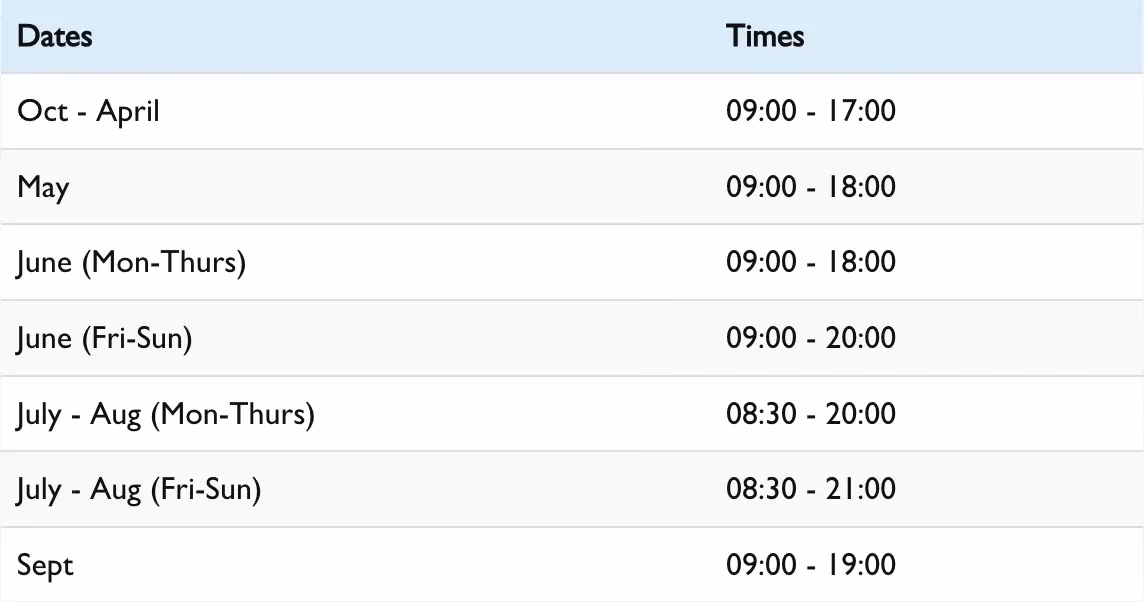1144x602 pixels.
Task: Select 20:00 closing time for June (Fri-Sun)
Action: click(x=861, y=338)
